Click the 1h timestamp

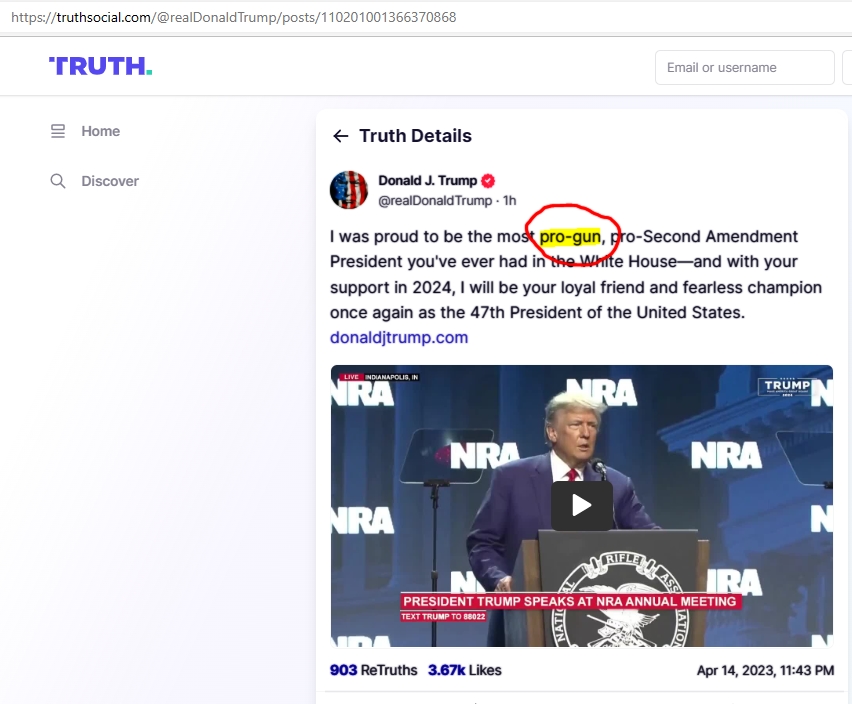(510, 200)
